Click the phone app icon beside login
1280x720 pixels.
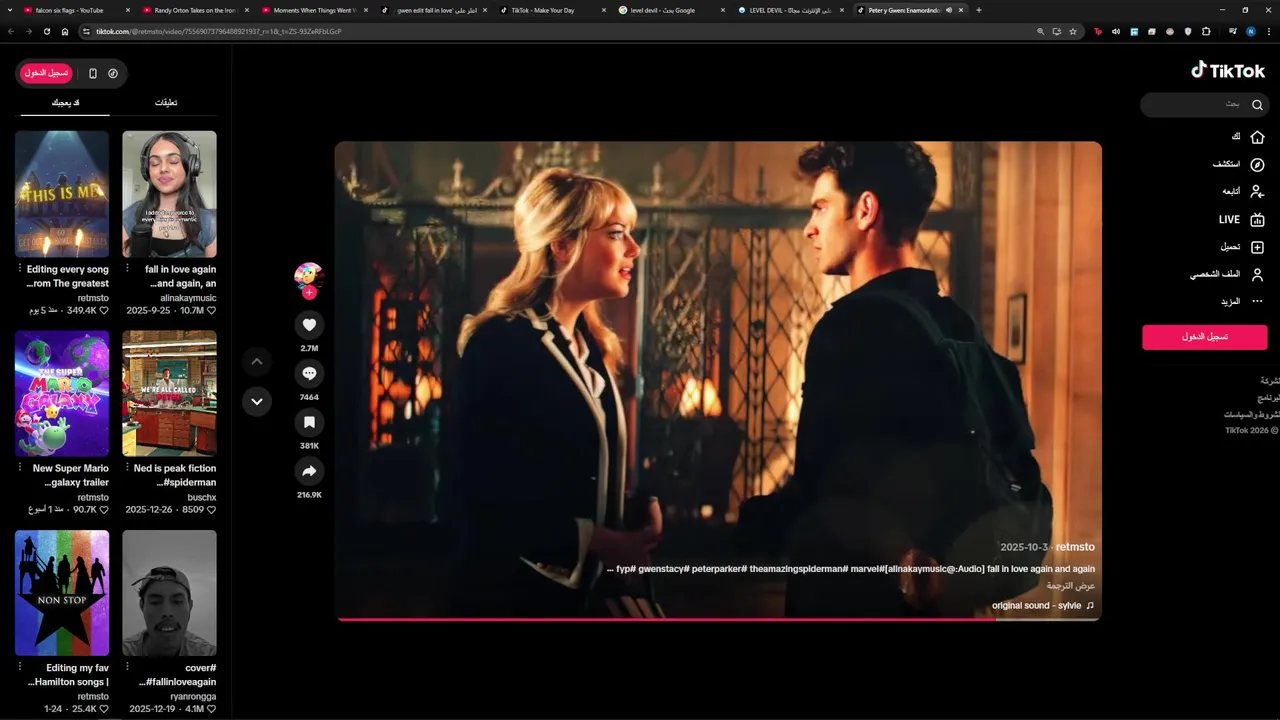(93, 73)
